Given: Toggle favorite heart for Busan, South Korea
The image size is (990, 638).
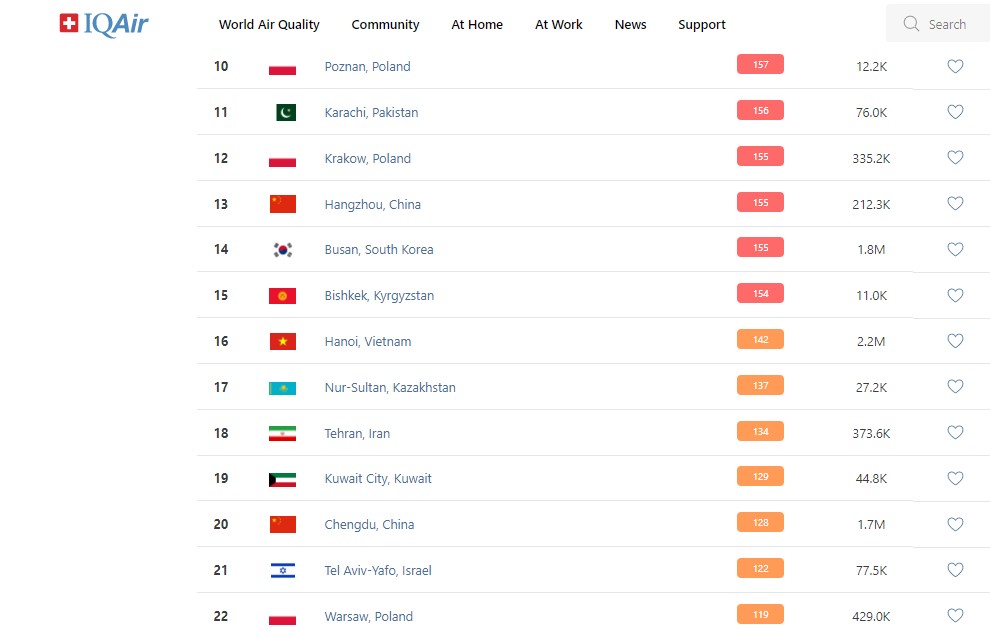Looking at the screenshot, I should 955,249.
